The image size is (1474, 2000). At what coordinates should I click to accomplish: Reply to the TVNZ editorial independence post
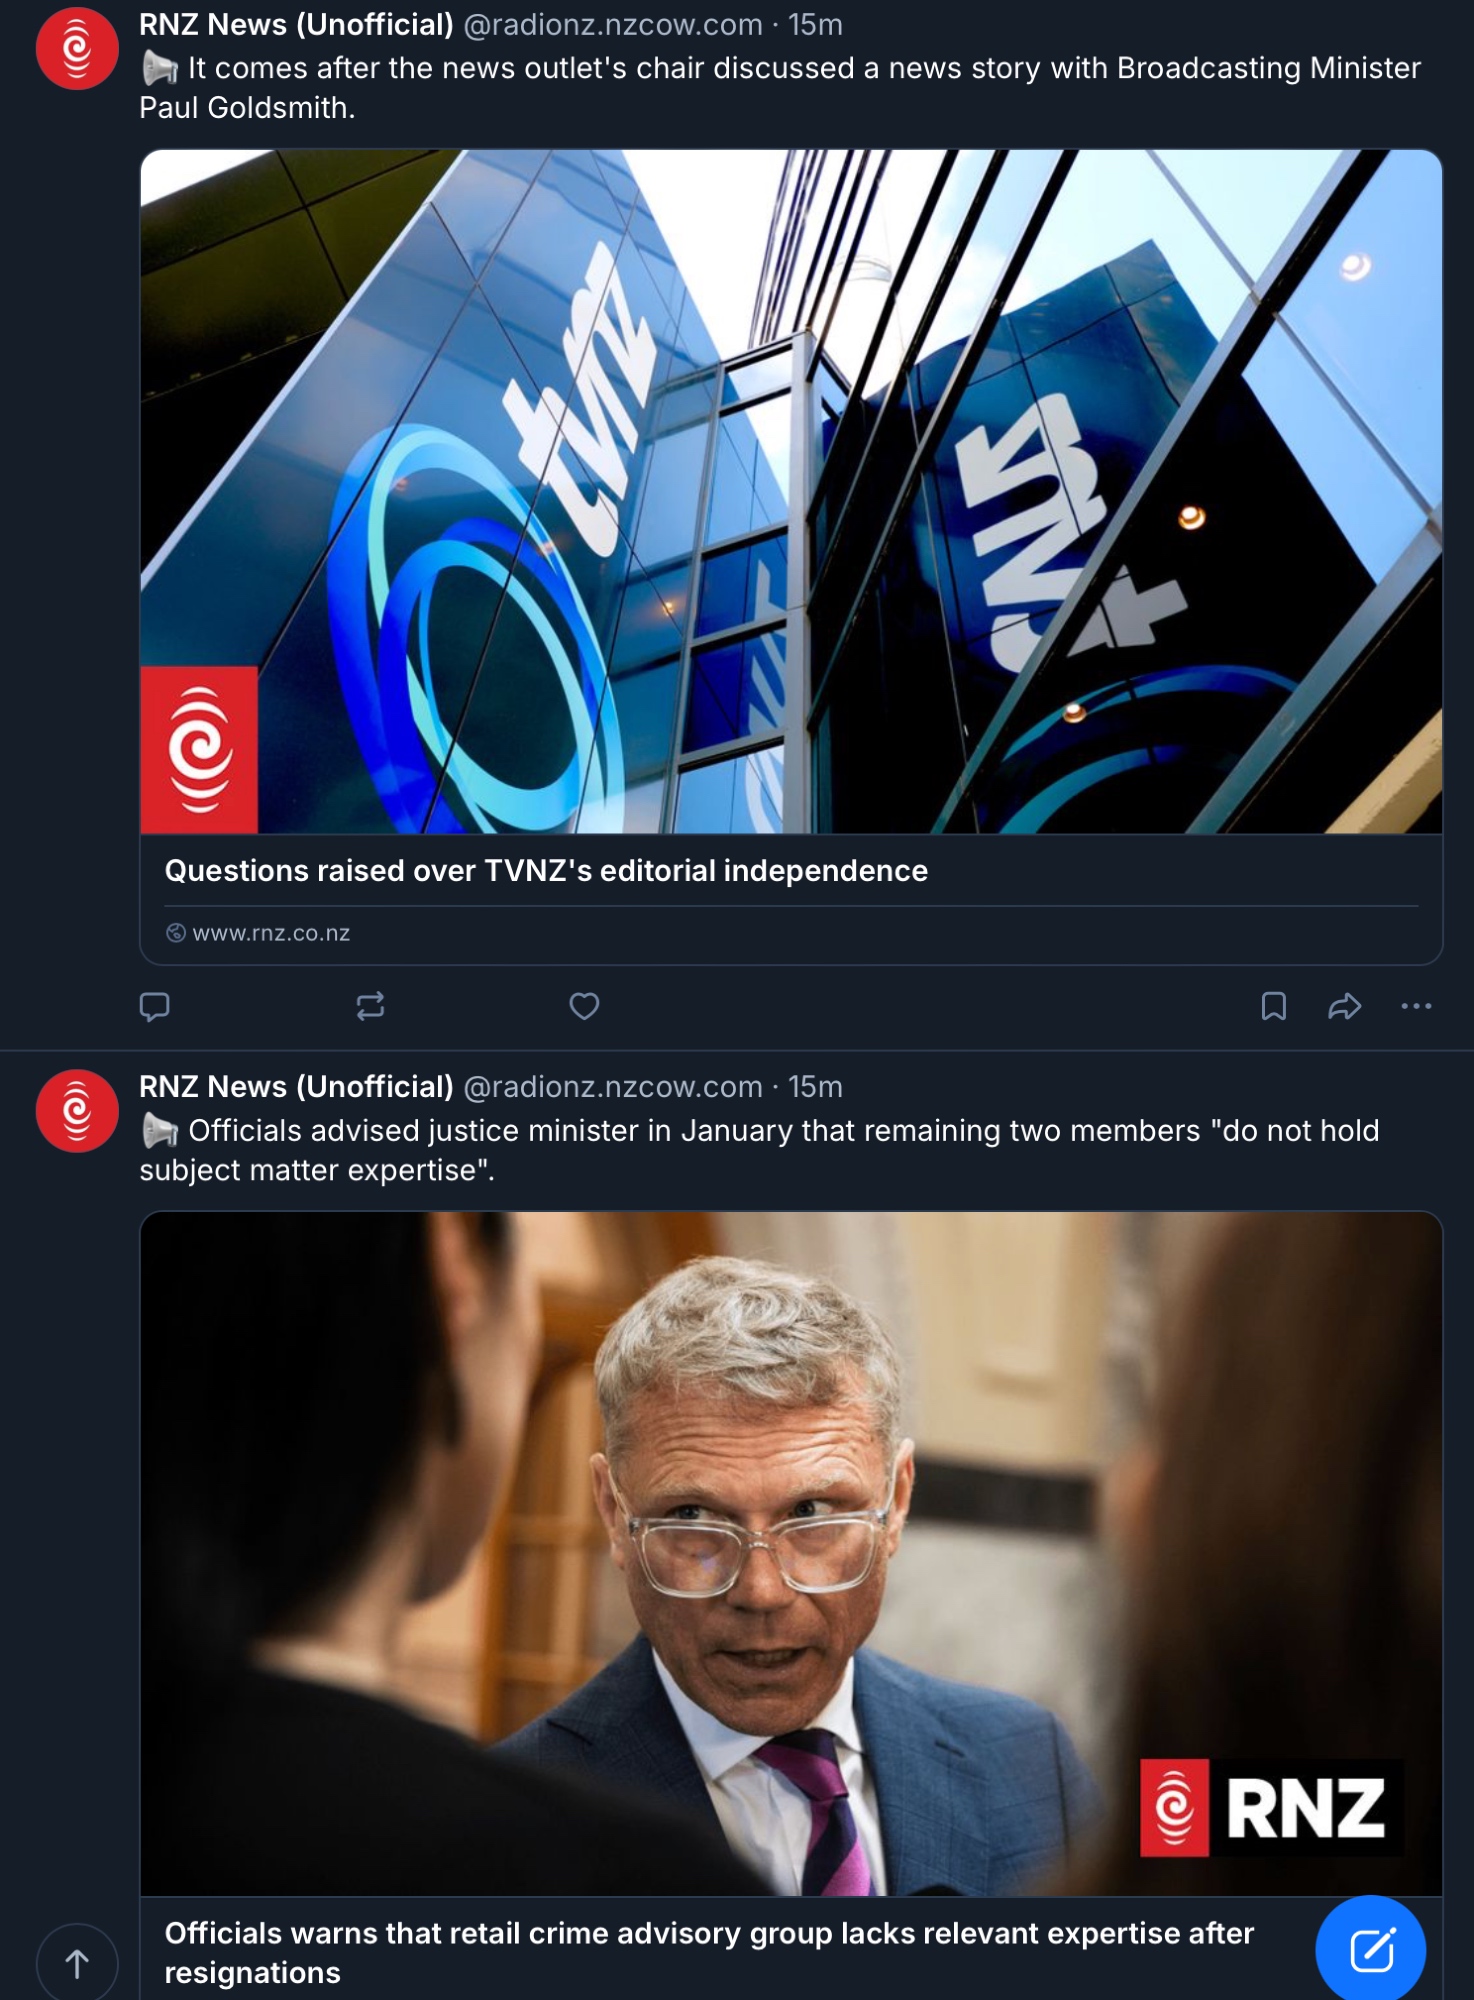(x=154, y=1006)
